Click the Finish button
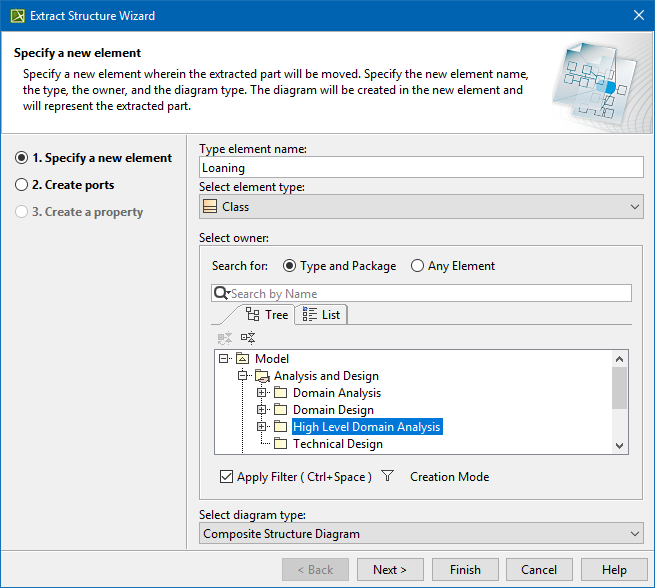The height and width of the screenshot is (588, 655). (465, 570)
